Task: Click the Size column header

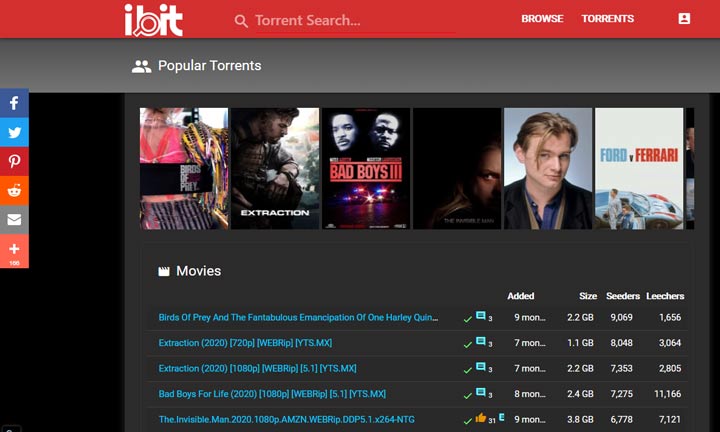Action: pos(588,296)
